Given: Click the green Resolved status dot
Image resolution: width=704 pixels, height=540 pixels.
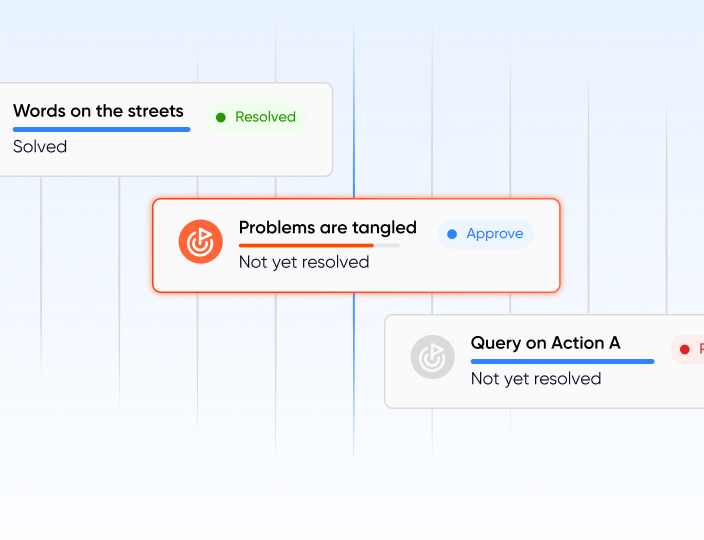Looking at the screenshot, I should pyautogui.click(x=221, y=117).
